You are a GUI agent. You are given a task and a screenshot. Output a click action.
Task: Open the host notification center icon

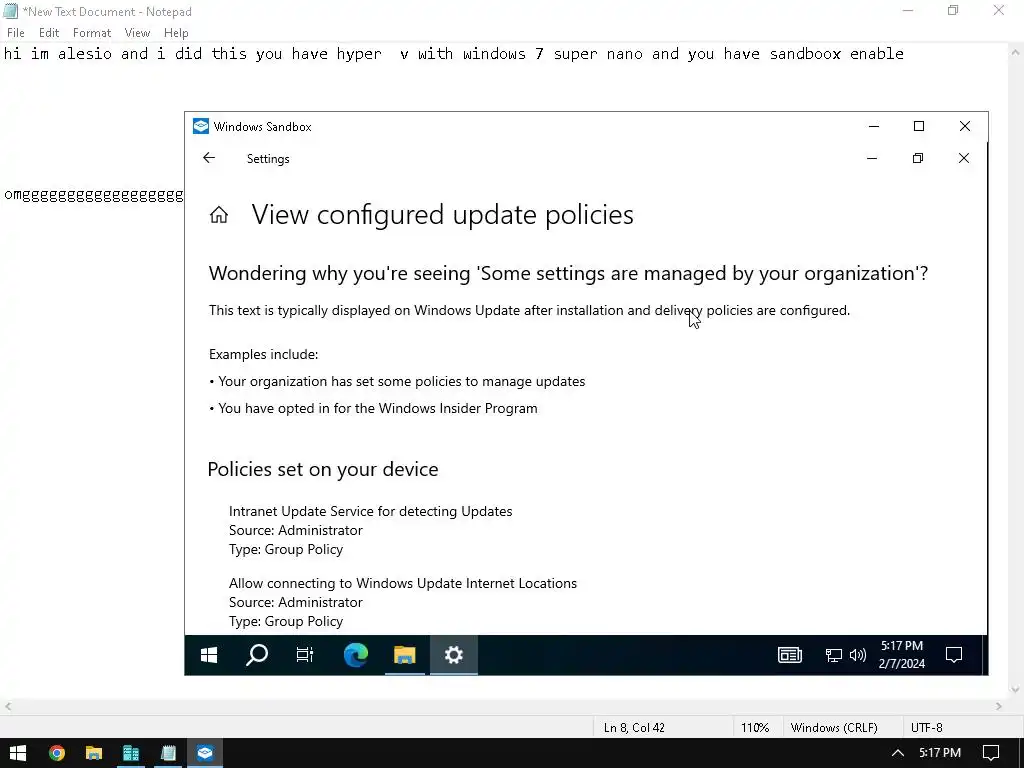click(x=991, y=753)
